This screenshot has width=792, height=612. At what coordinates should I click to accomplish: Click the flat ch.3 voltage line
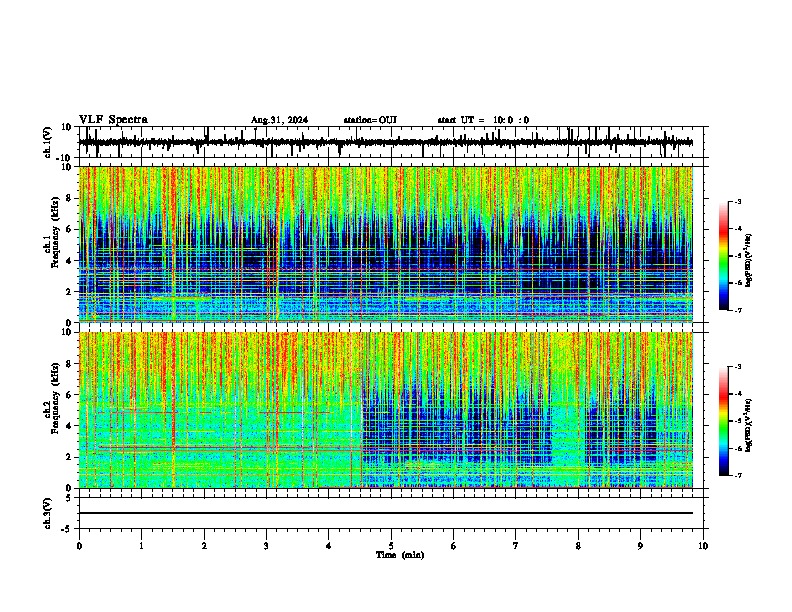pyautogui.click(x=385, y=513)
